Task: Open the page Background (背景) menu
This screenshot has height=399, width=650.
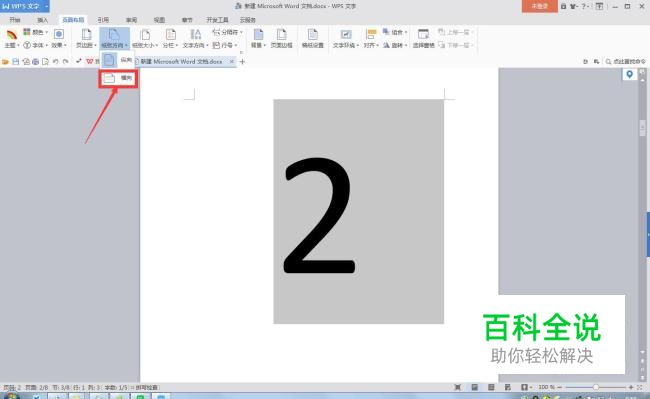Action: [x=258, y=39]
